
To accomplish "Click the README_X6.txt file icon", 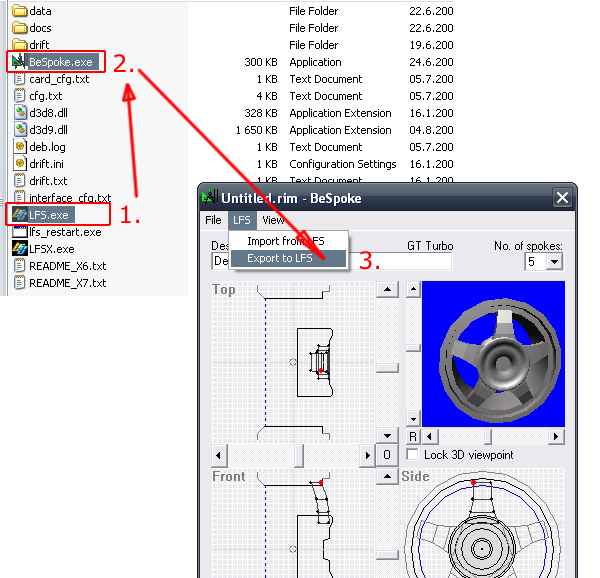I will pos(20,265).
